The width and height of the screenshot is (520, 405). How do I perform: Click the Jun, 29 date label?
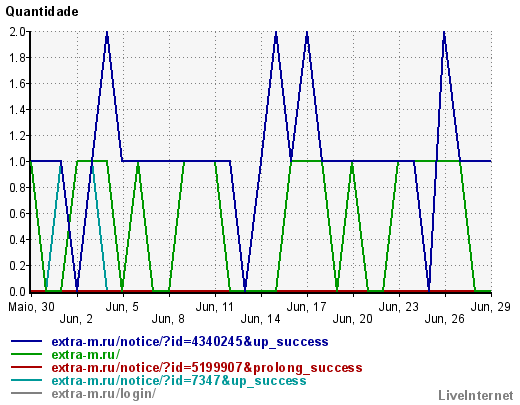coord(491,307)
